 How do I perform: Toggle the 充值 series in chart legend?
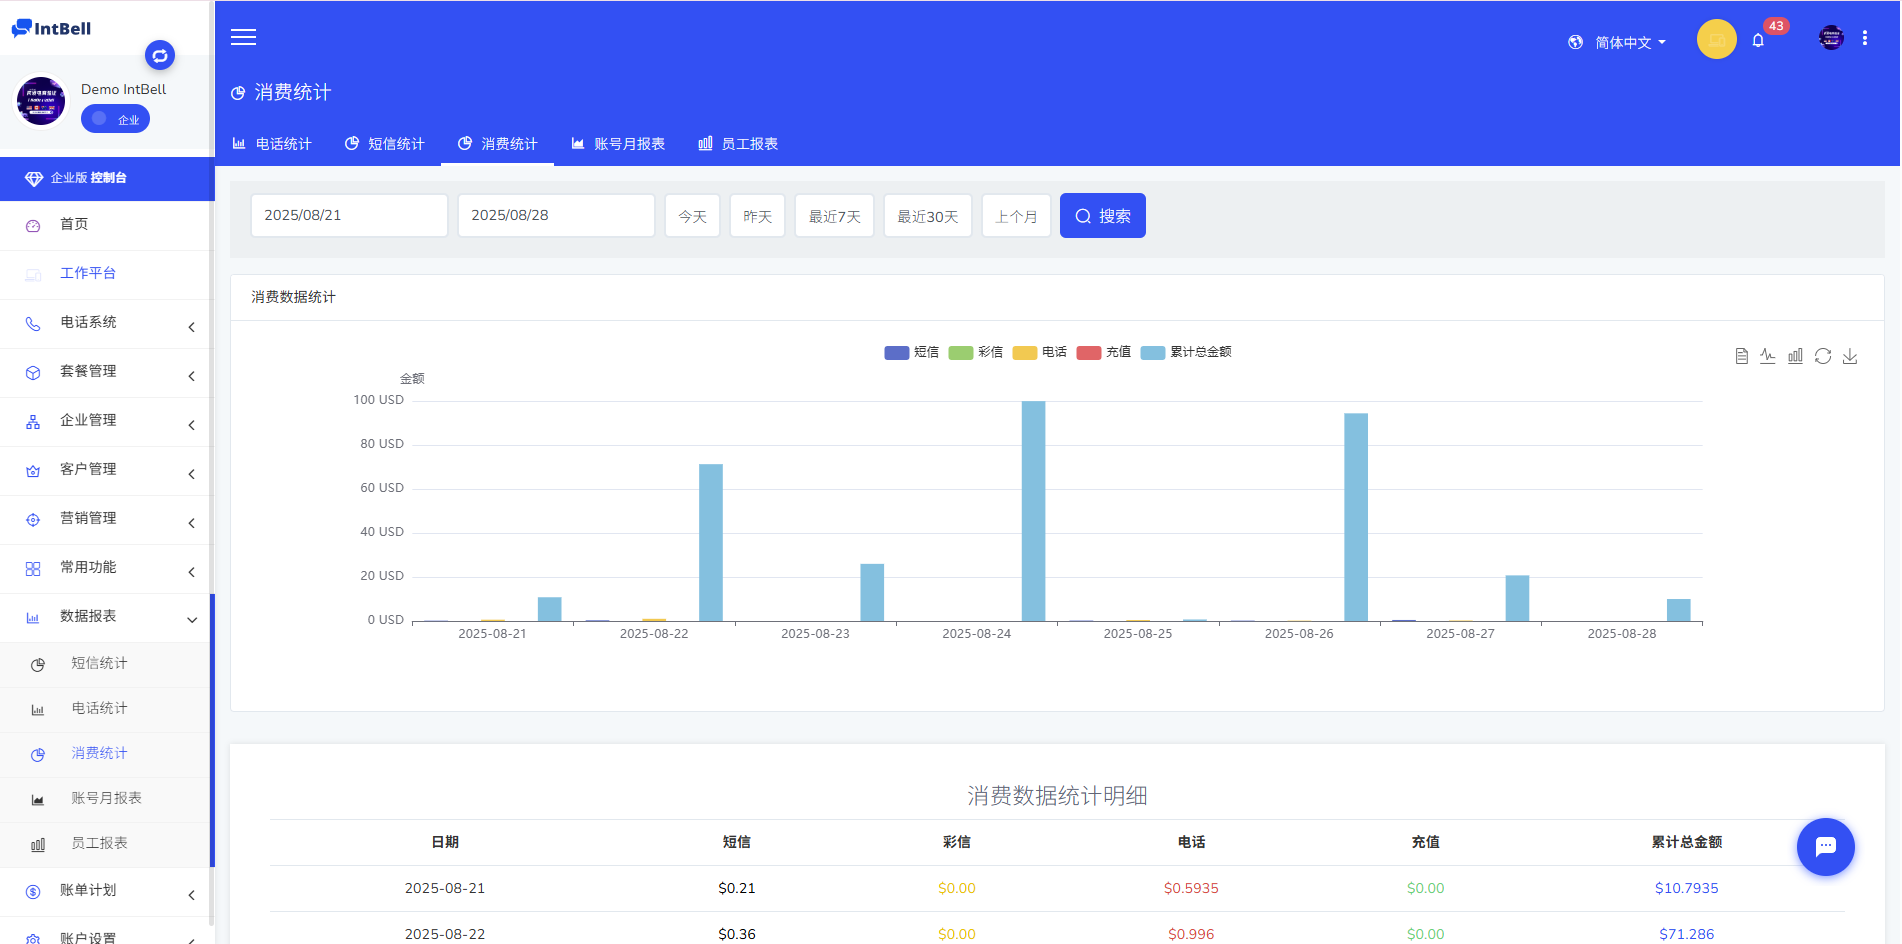1104,352
